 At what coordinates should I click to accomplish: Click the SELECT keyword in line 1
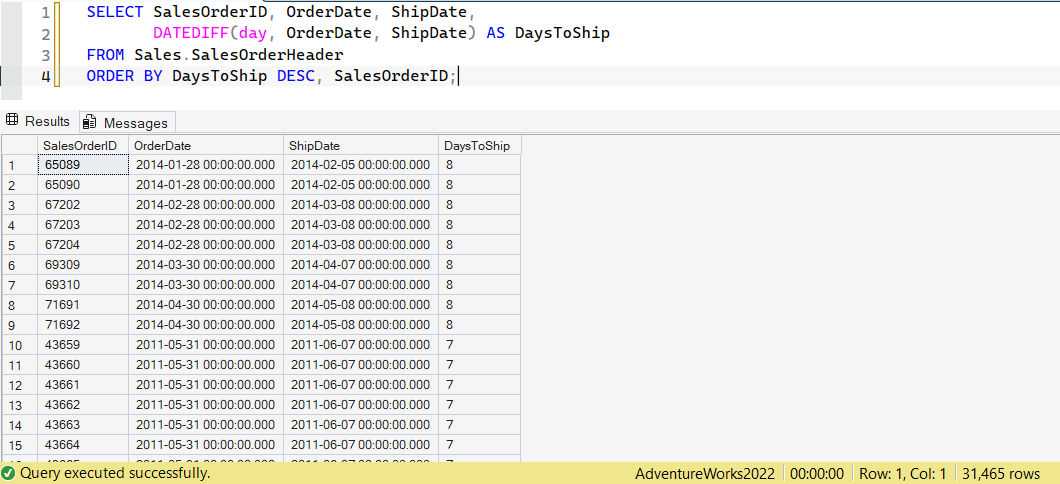pyautogui.click(x=115, y=11)
